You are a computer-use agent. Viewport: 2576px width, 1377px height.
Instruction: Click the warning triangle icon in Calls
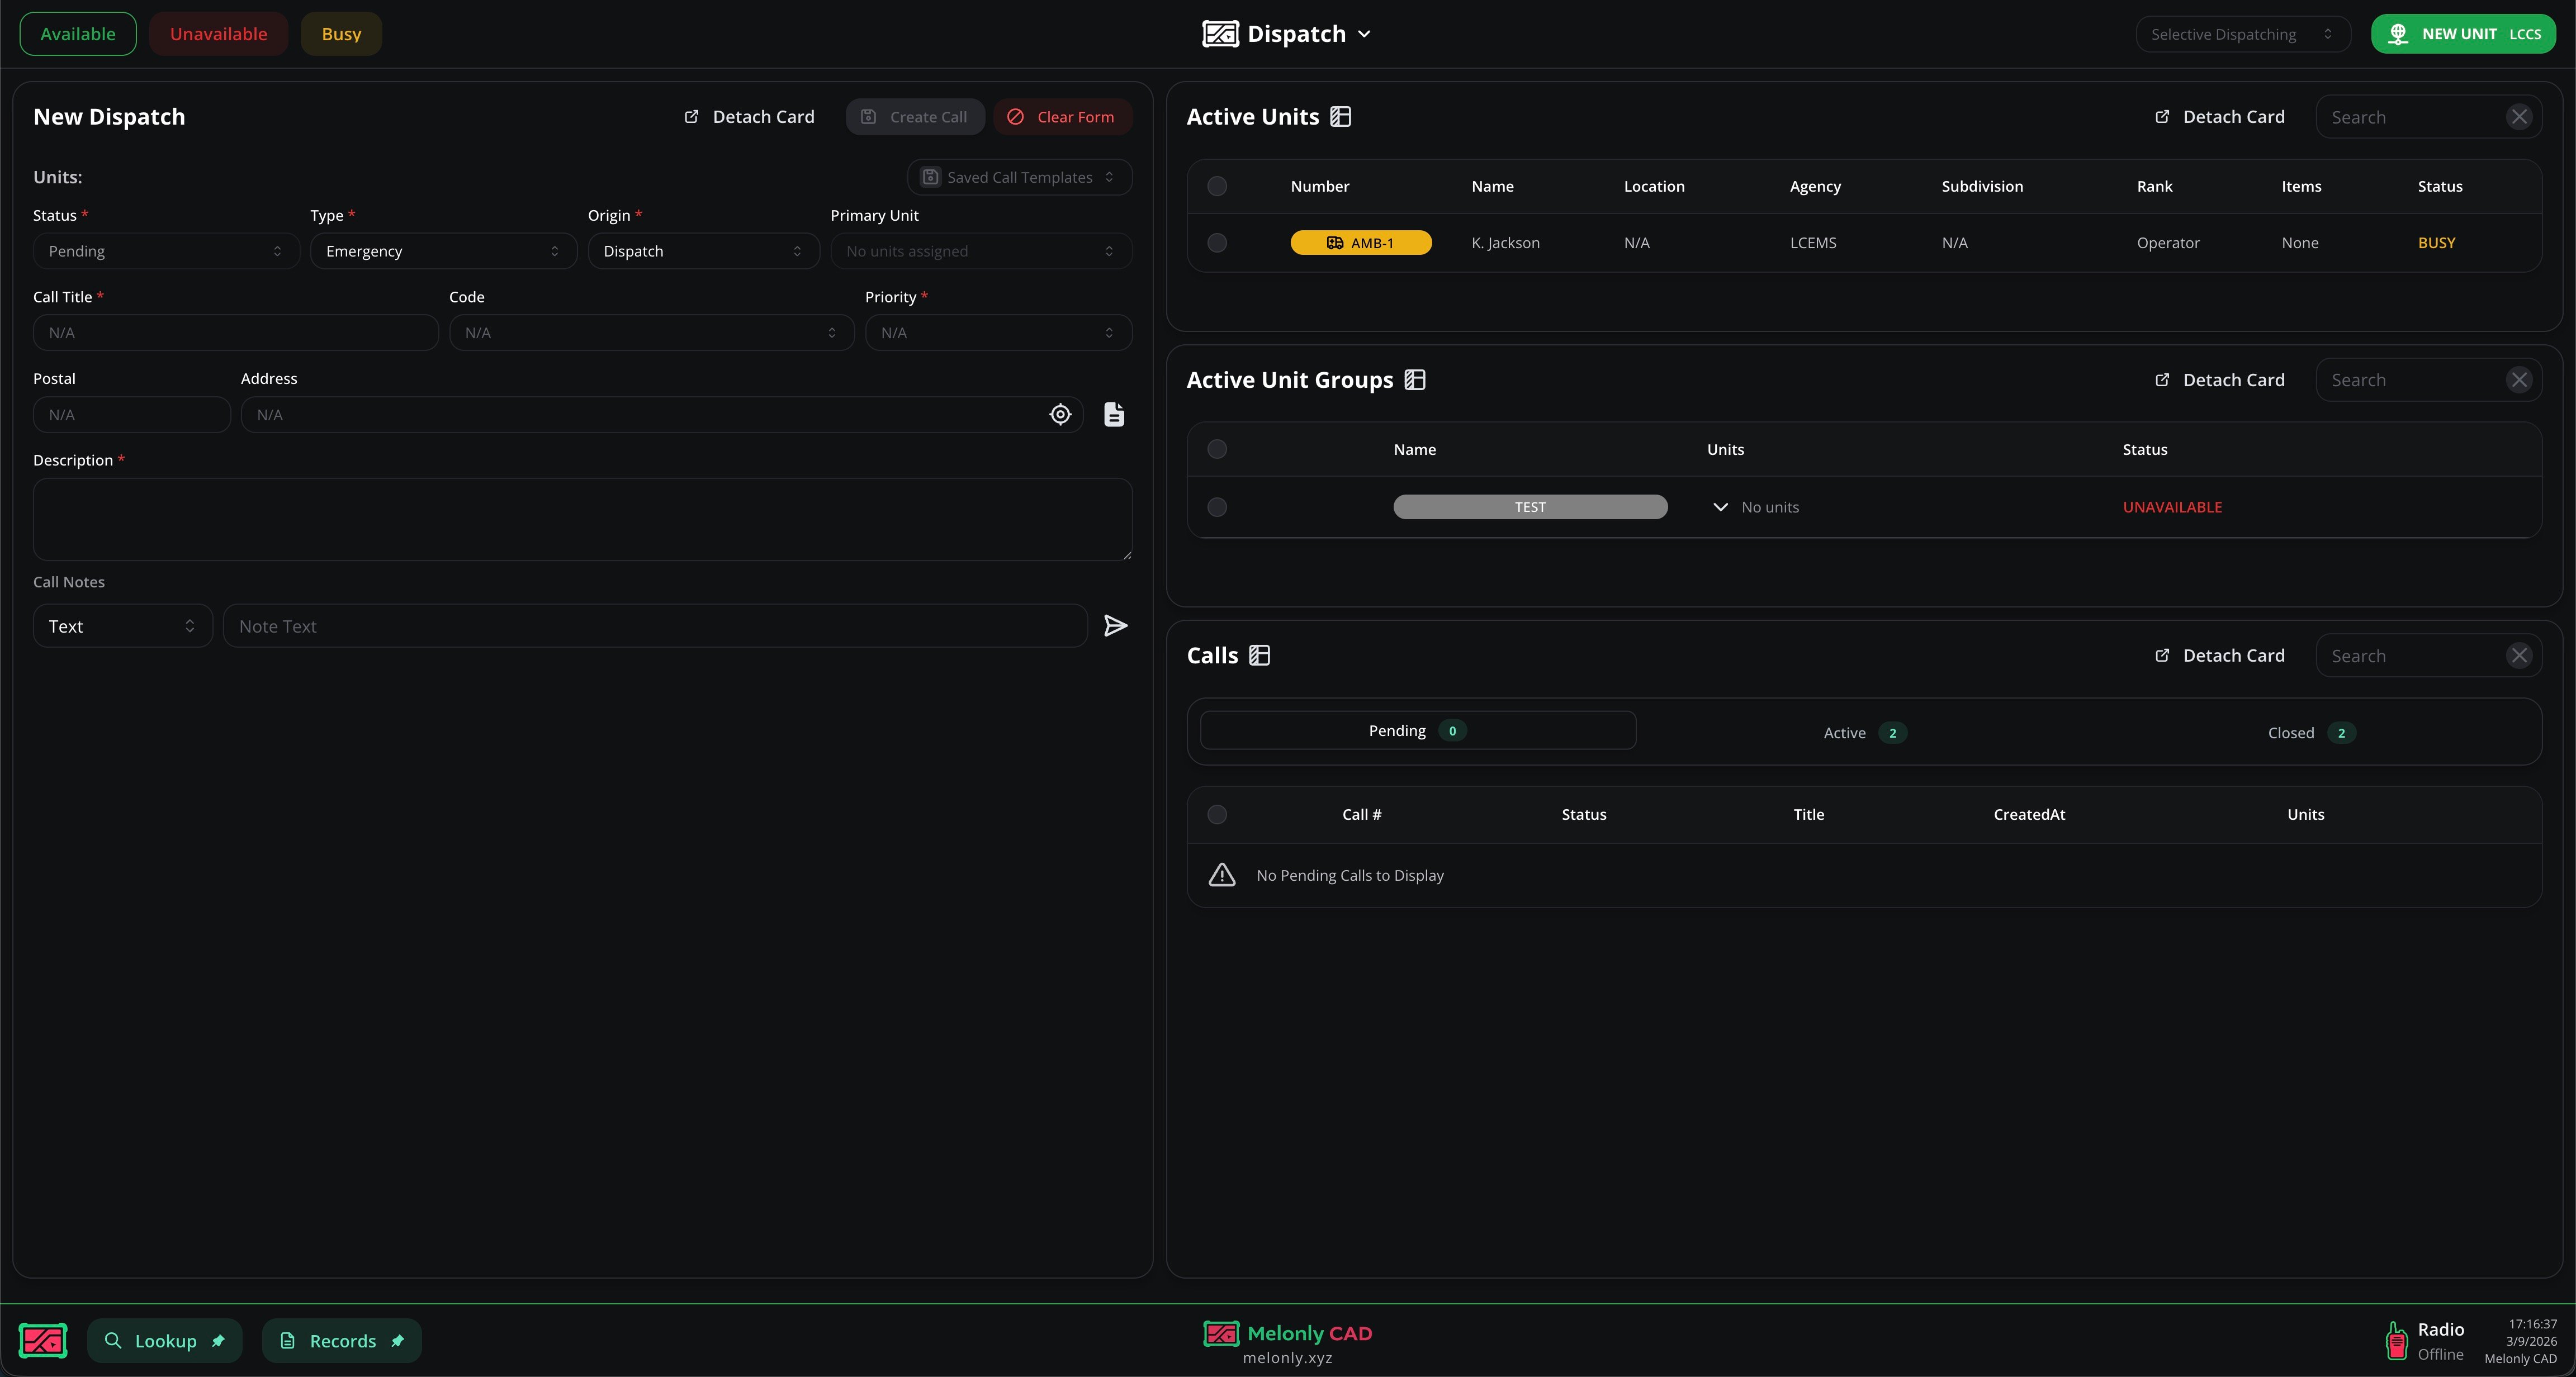pyautogui.click(x=1222, y=875)
